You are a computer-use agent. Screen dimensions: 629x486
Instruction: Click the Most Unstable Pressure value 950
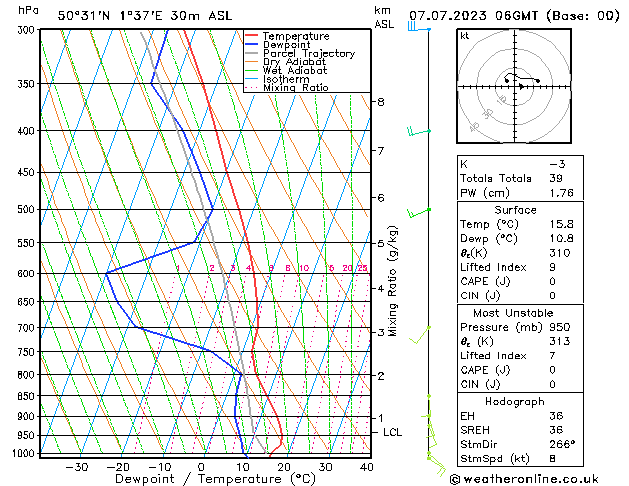tap(560, 327)
